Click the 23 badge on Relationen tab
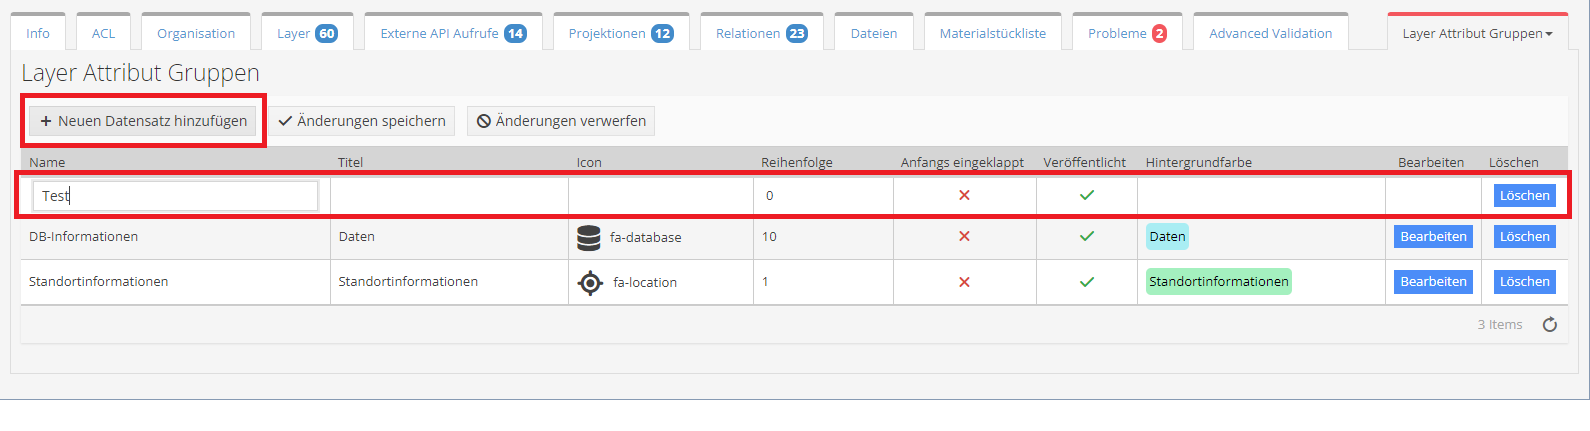The width and height of the screenshot is (1590, 431). coord(796,34)
